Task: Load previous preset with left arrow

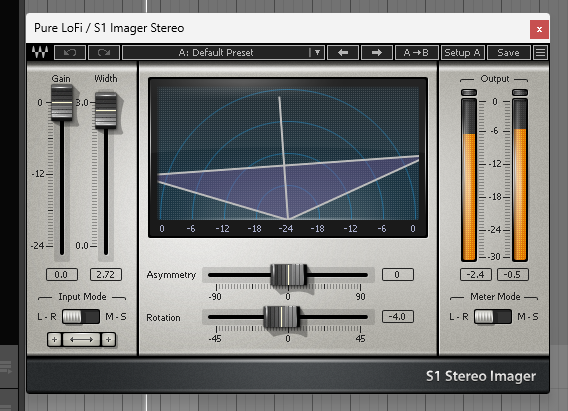Action: [343, 53]
